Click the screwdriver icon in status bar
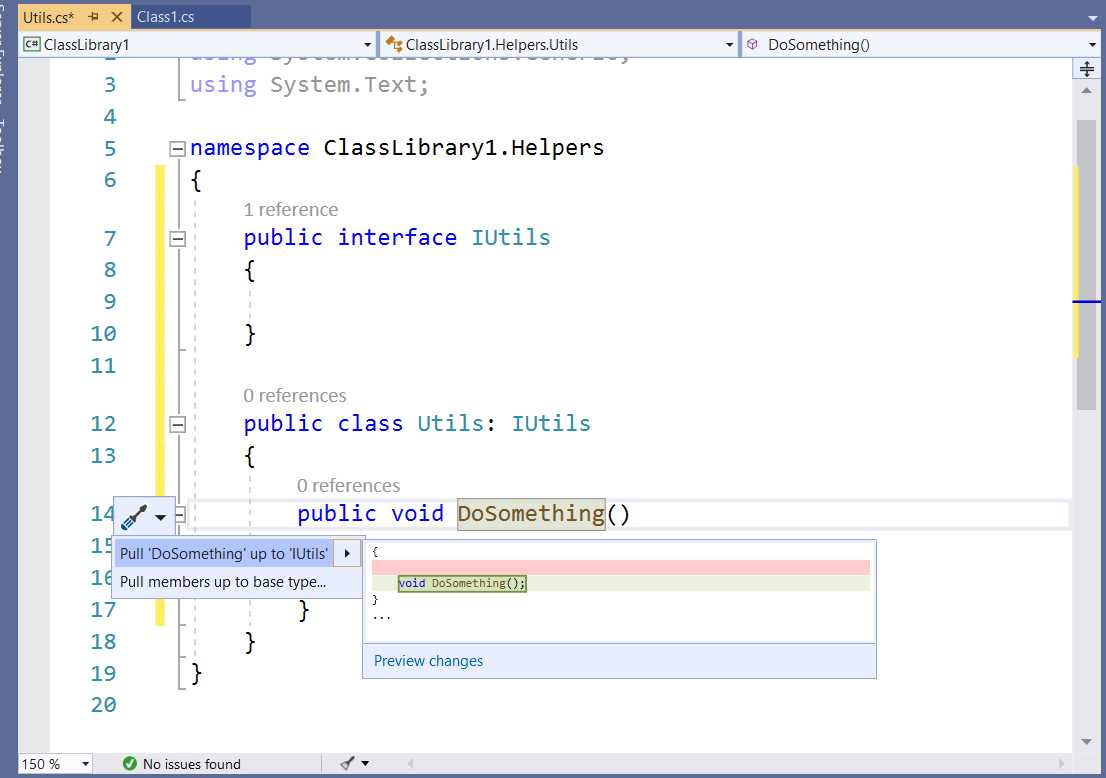 [x=347, y=763]
